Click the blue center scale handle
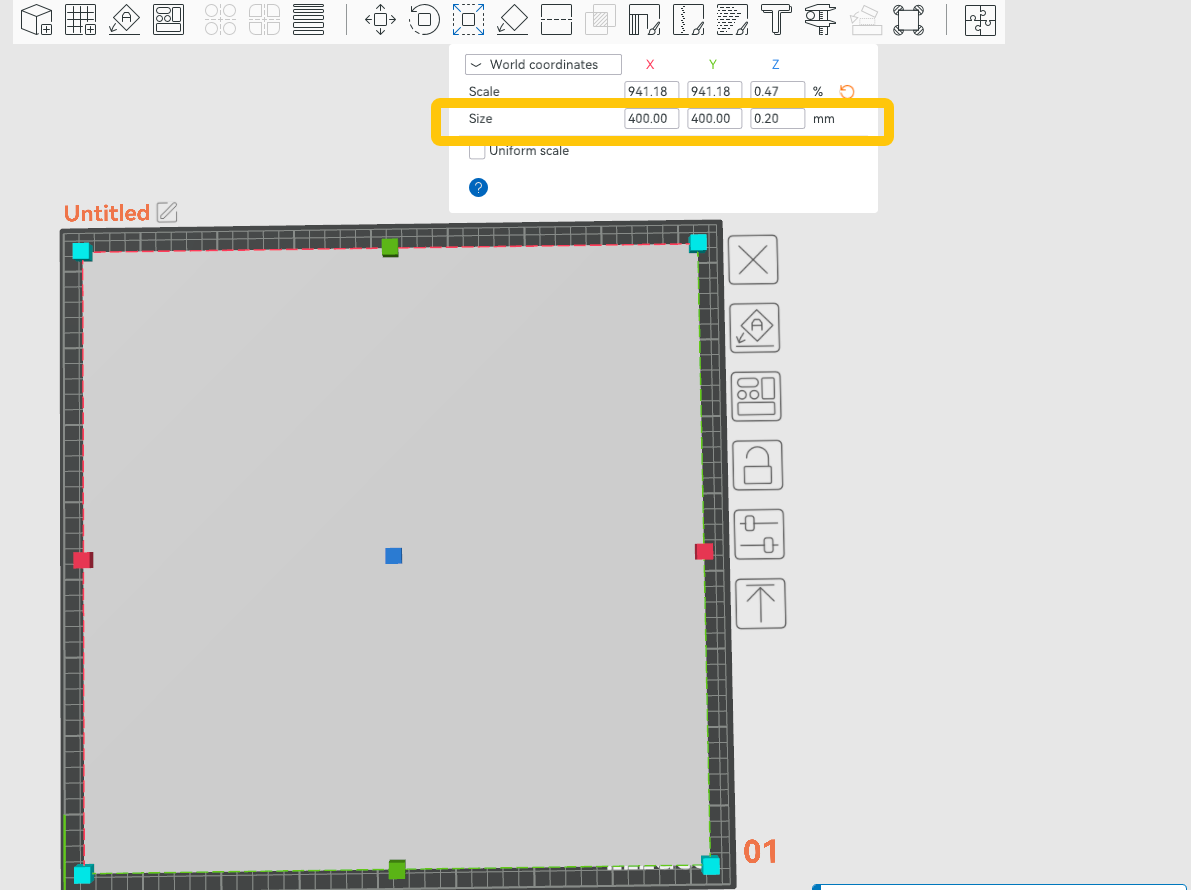Viewport: 1191px width, 890px height. click(x=394, y=556)
